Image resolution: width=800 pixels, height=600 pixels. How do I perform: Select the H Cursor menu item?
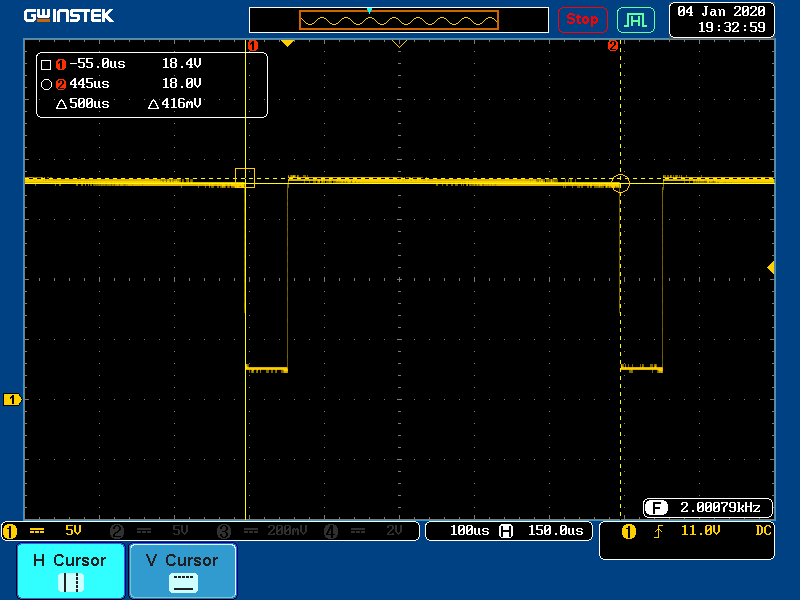pyautogui.click(x=70, y=571)
